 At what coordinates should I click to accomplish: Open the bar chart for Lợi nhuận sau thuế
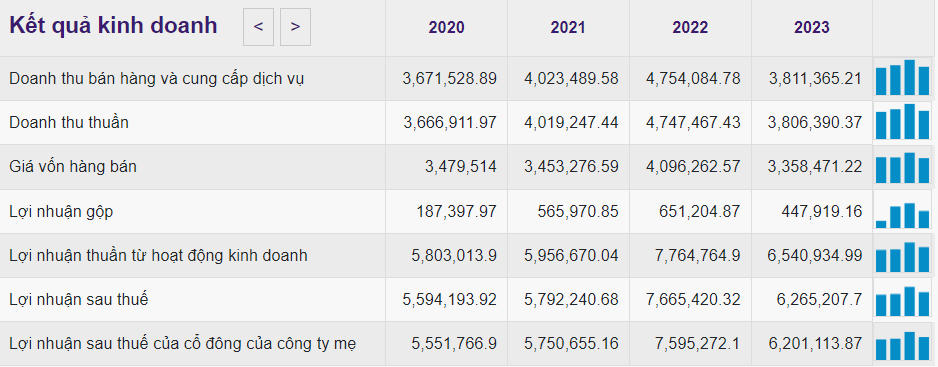903,299
